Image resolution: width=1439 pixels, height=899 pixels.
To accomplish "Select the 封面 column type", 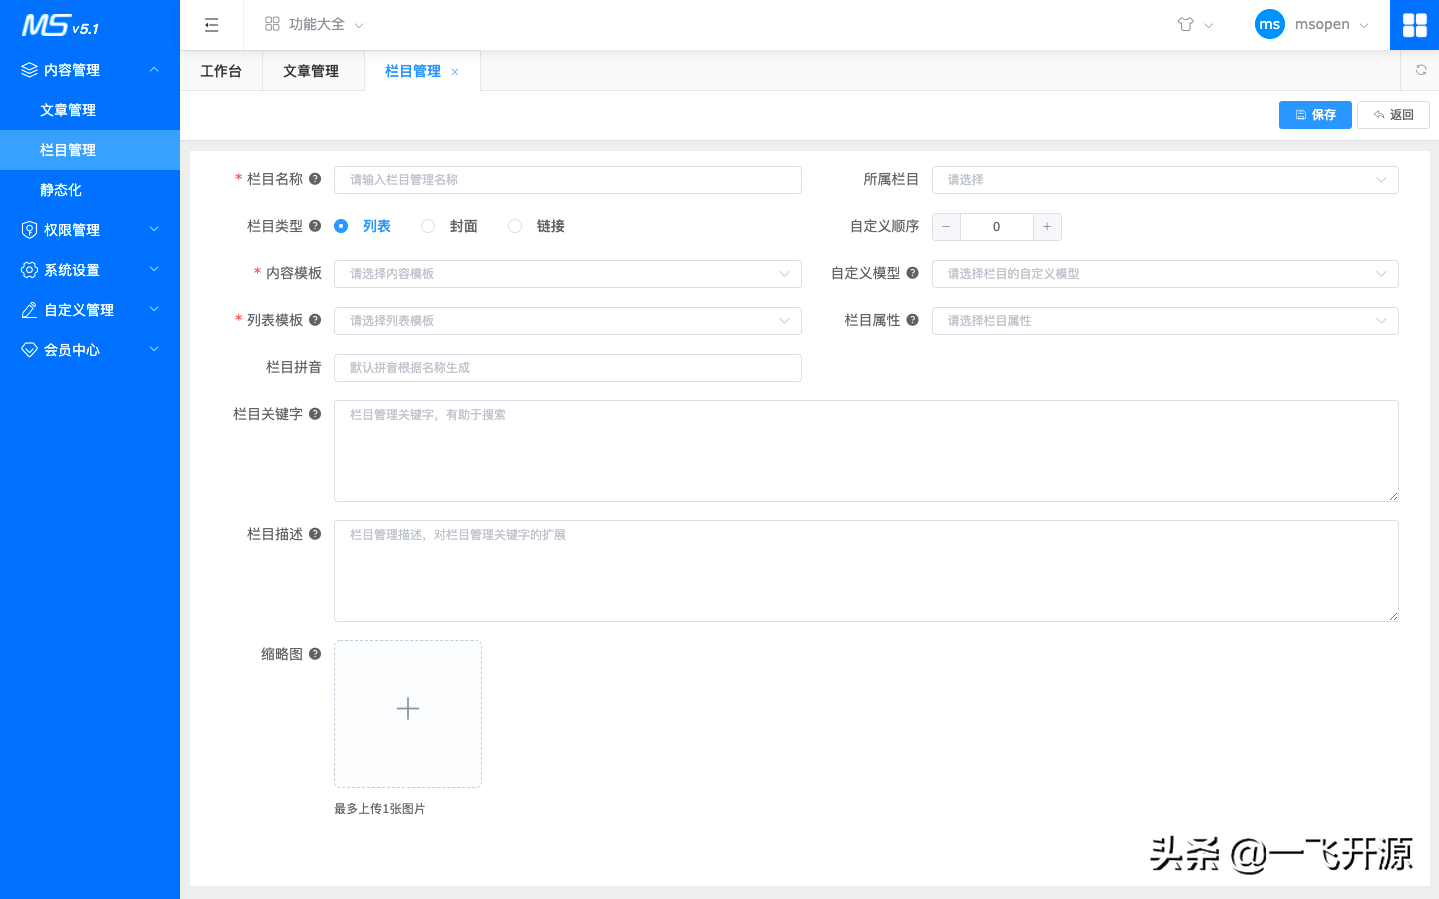I will tap(427, 226).
